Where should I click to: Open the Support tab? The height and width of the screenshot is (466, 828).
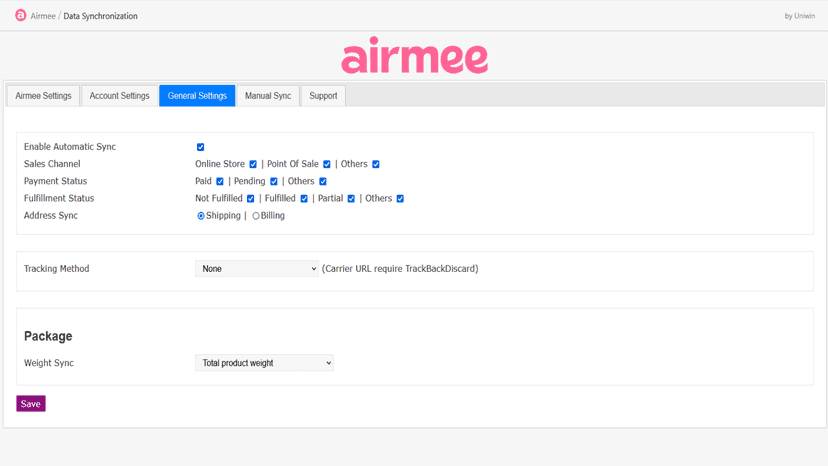[x=323, y=96]
